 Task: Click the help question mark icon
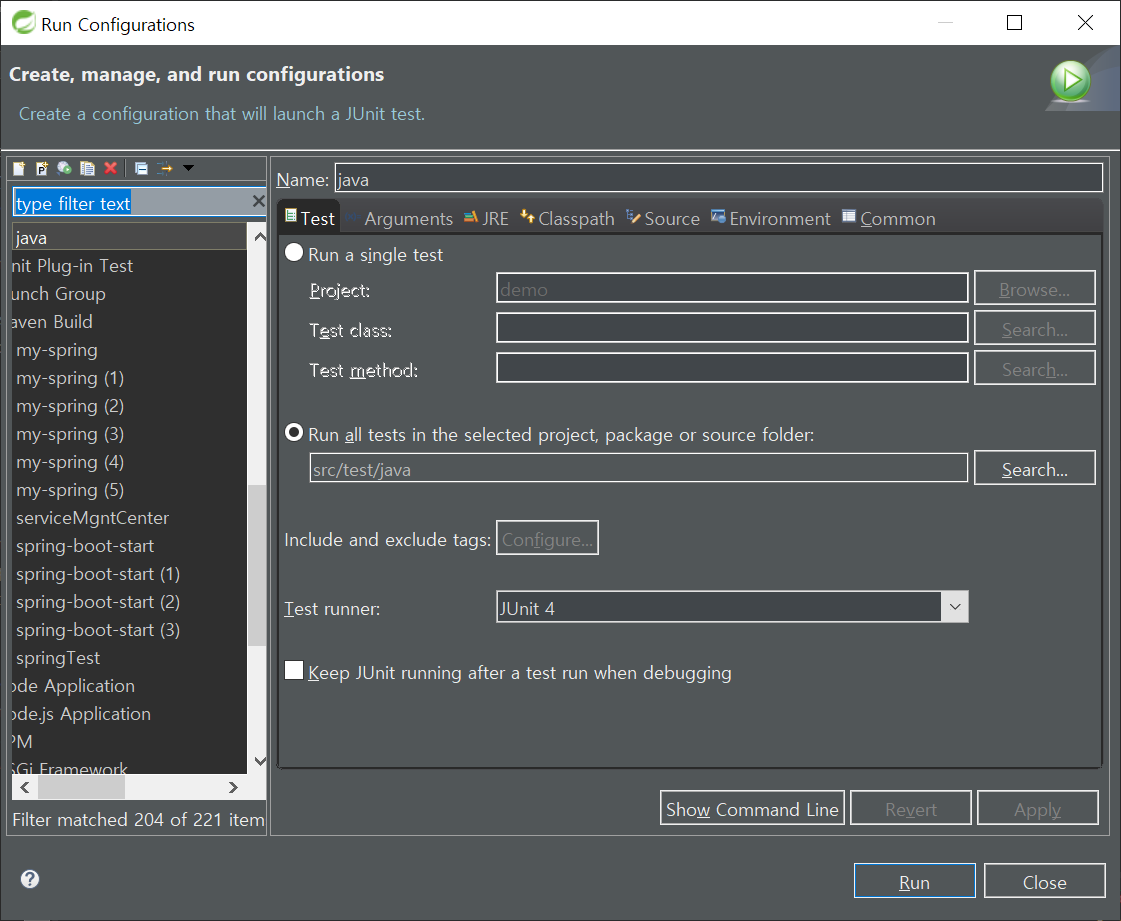pos(30,879)
